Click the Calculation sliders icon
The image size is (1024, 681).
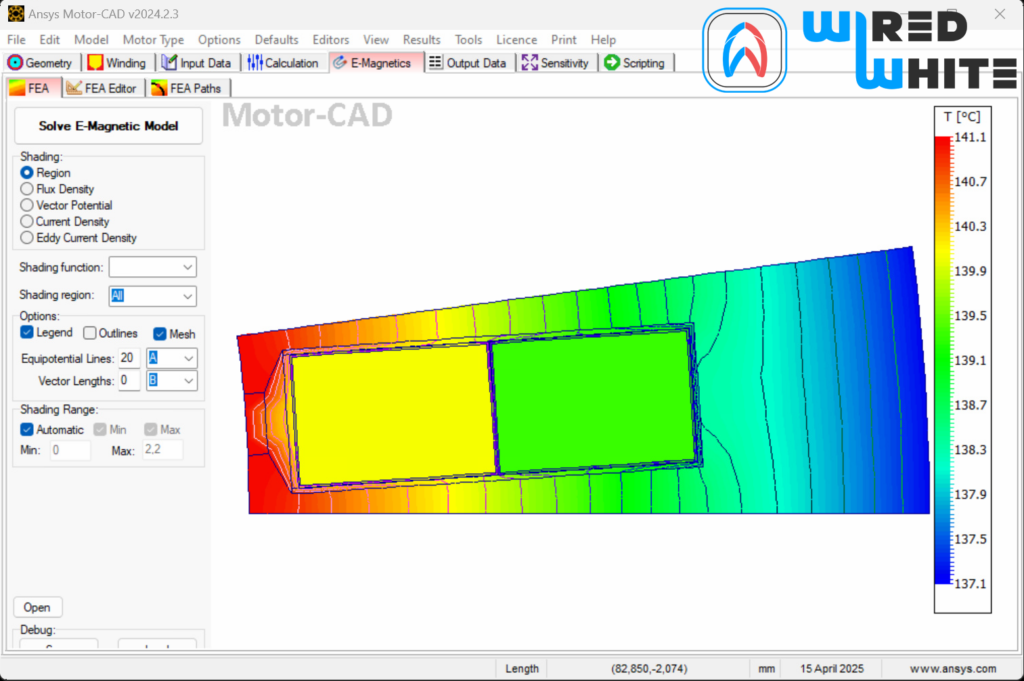pos(255,63)
